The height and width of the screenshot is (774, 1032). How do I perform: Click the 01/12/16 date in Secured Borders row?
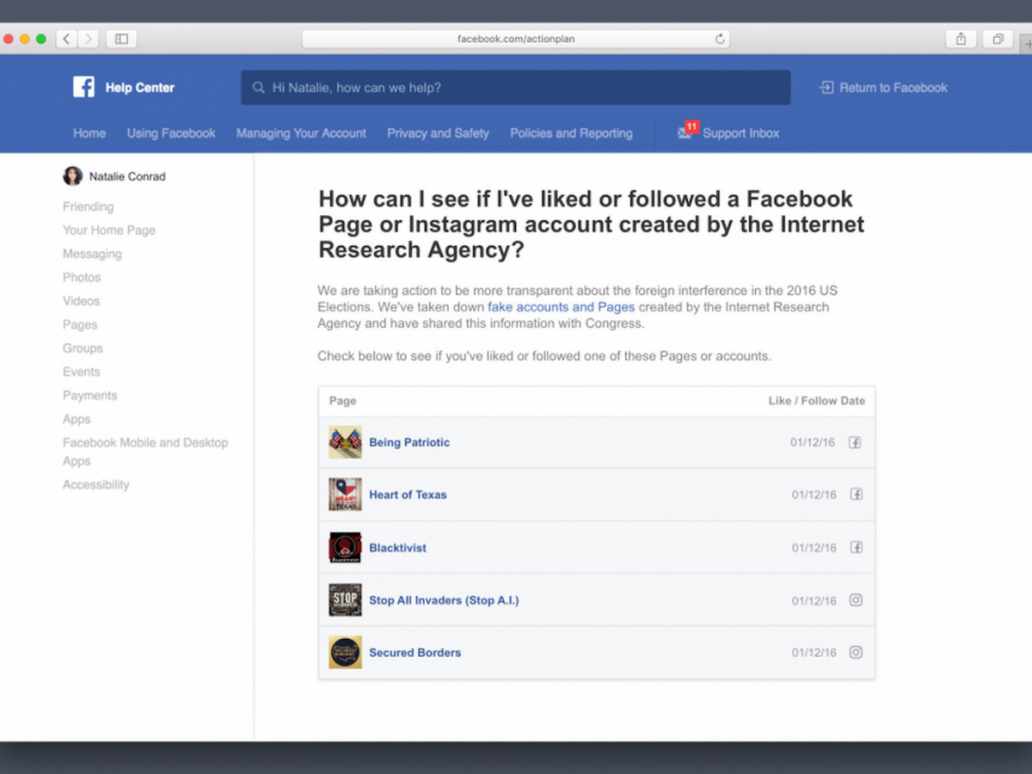coord(813,652)
